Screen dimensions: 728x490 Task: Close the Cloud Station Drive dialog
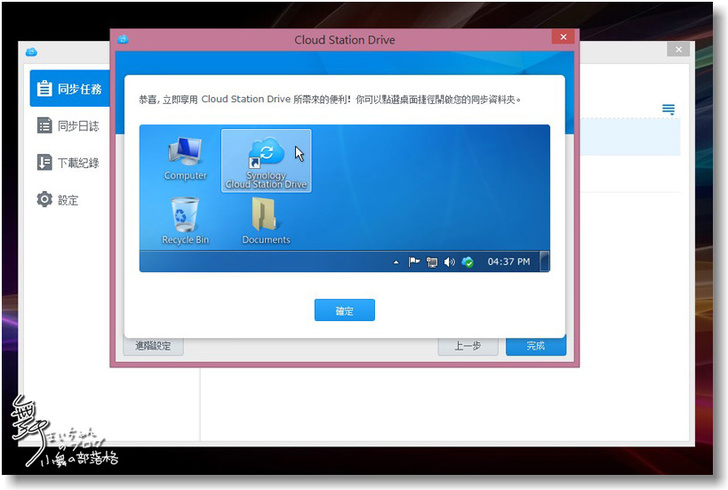563,37
